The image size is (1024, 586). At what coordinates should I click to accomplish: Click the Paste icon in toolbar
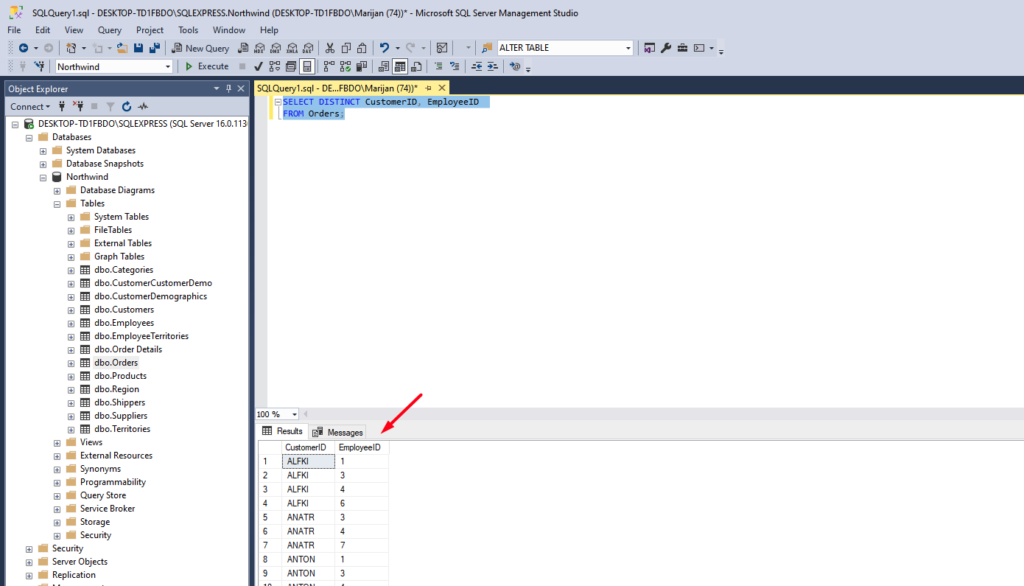click(x=362, y=48)
